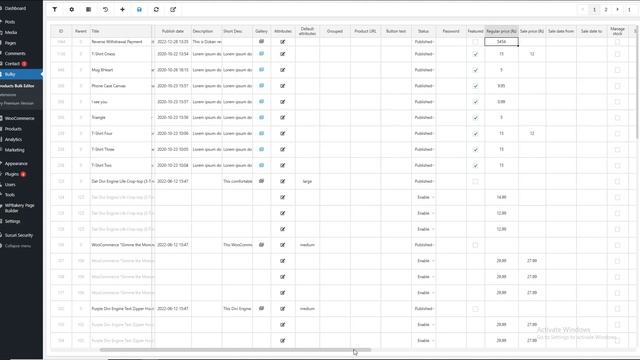Click the plus add-product icon

coord(122,9)
